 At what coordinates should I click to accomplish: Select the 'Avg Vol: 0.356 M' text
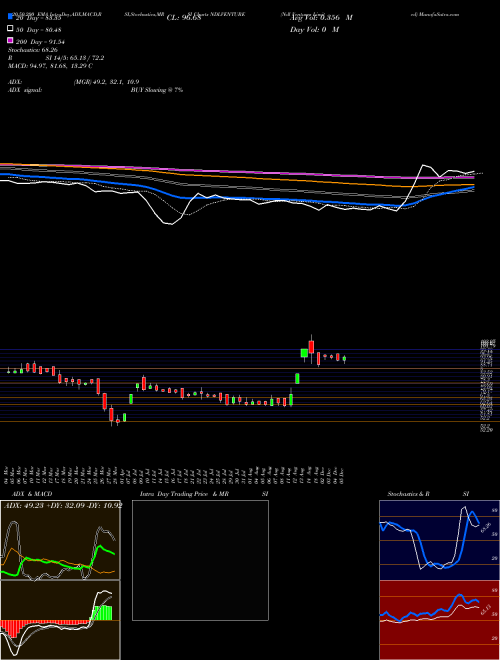(321, 18)
